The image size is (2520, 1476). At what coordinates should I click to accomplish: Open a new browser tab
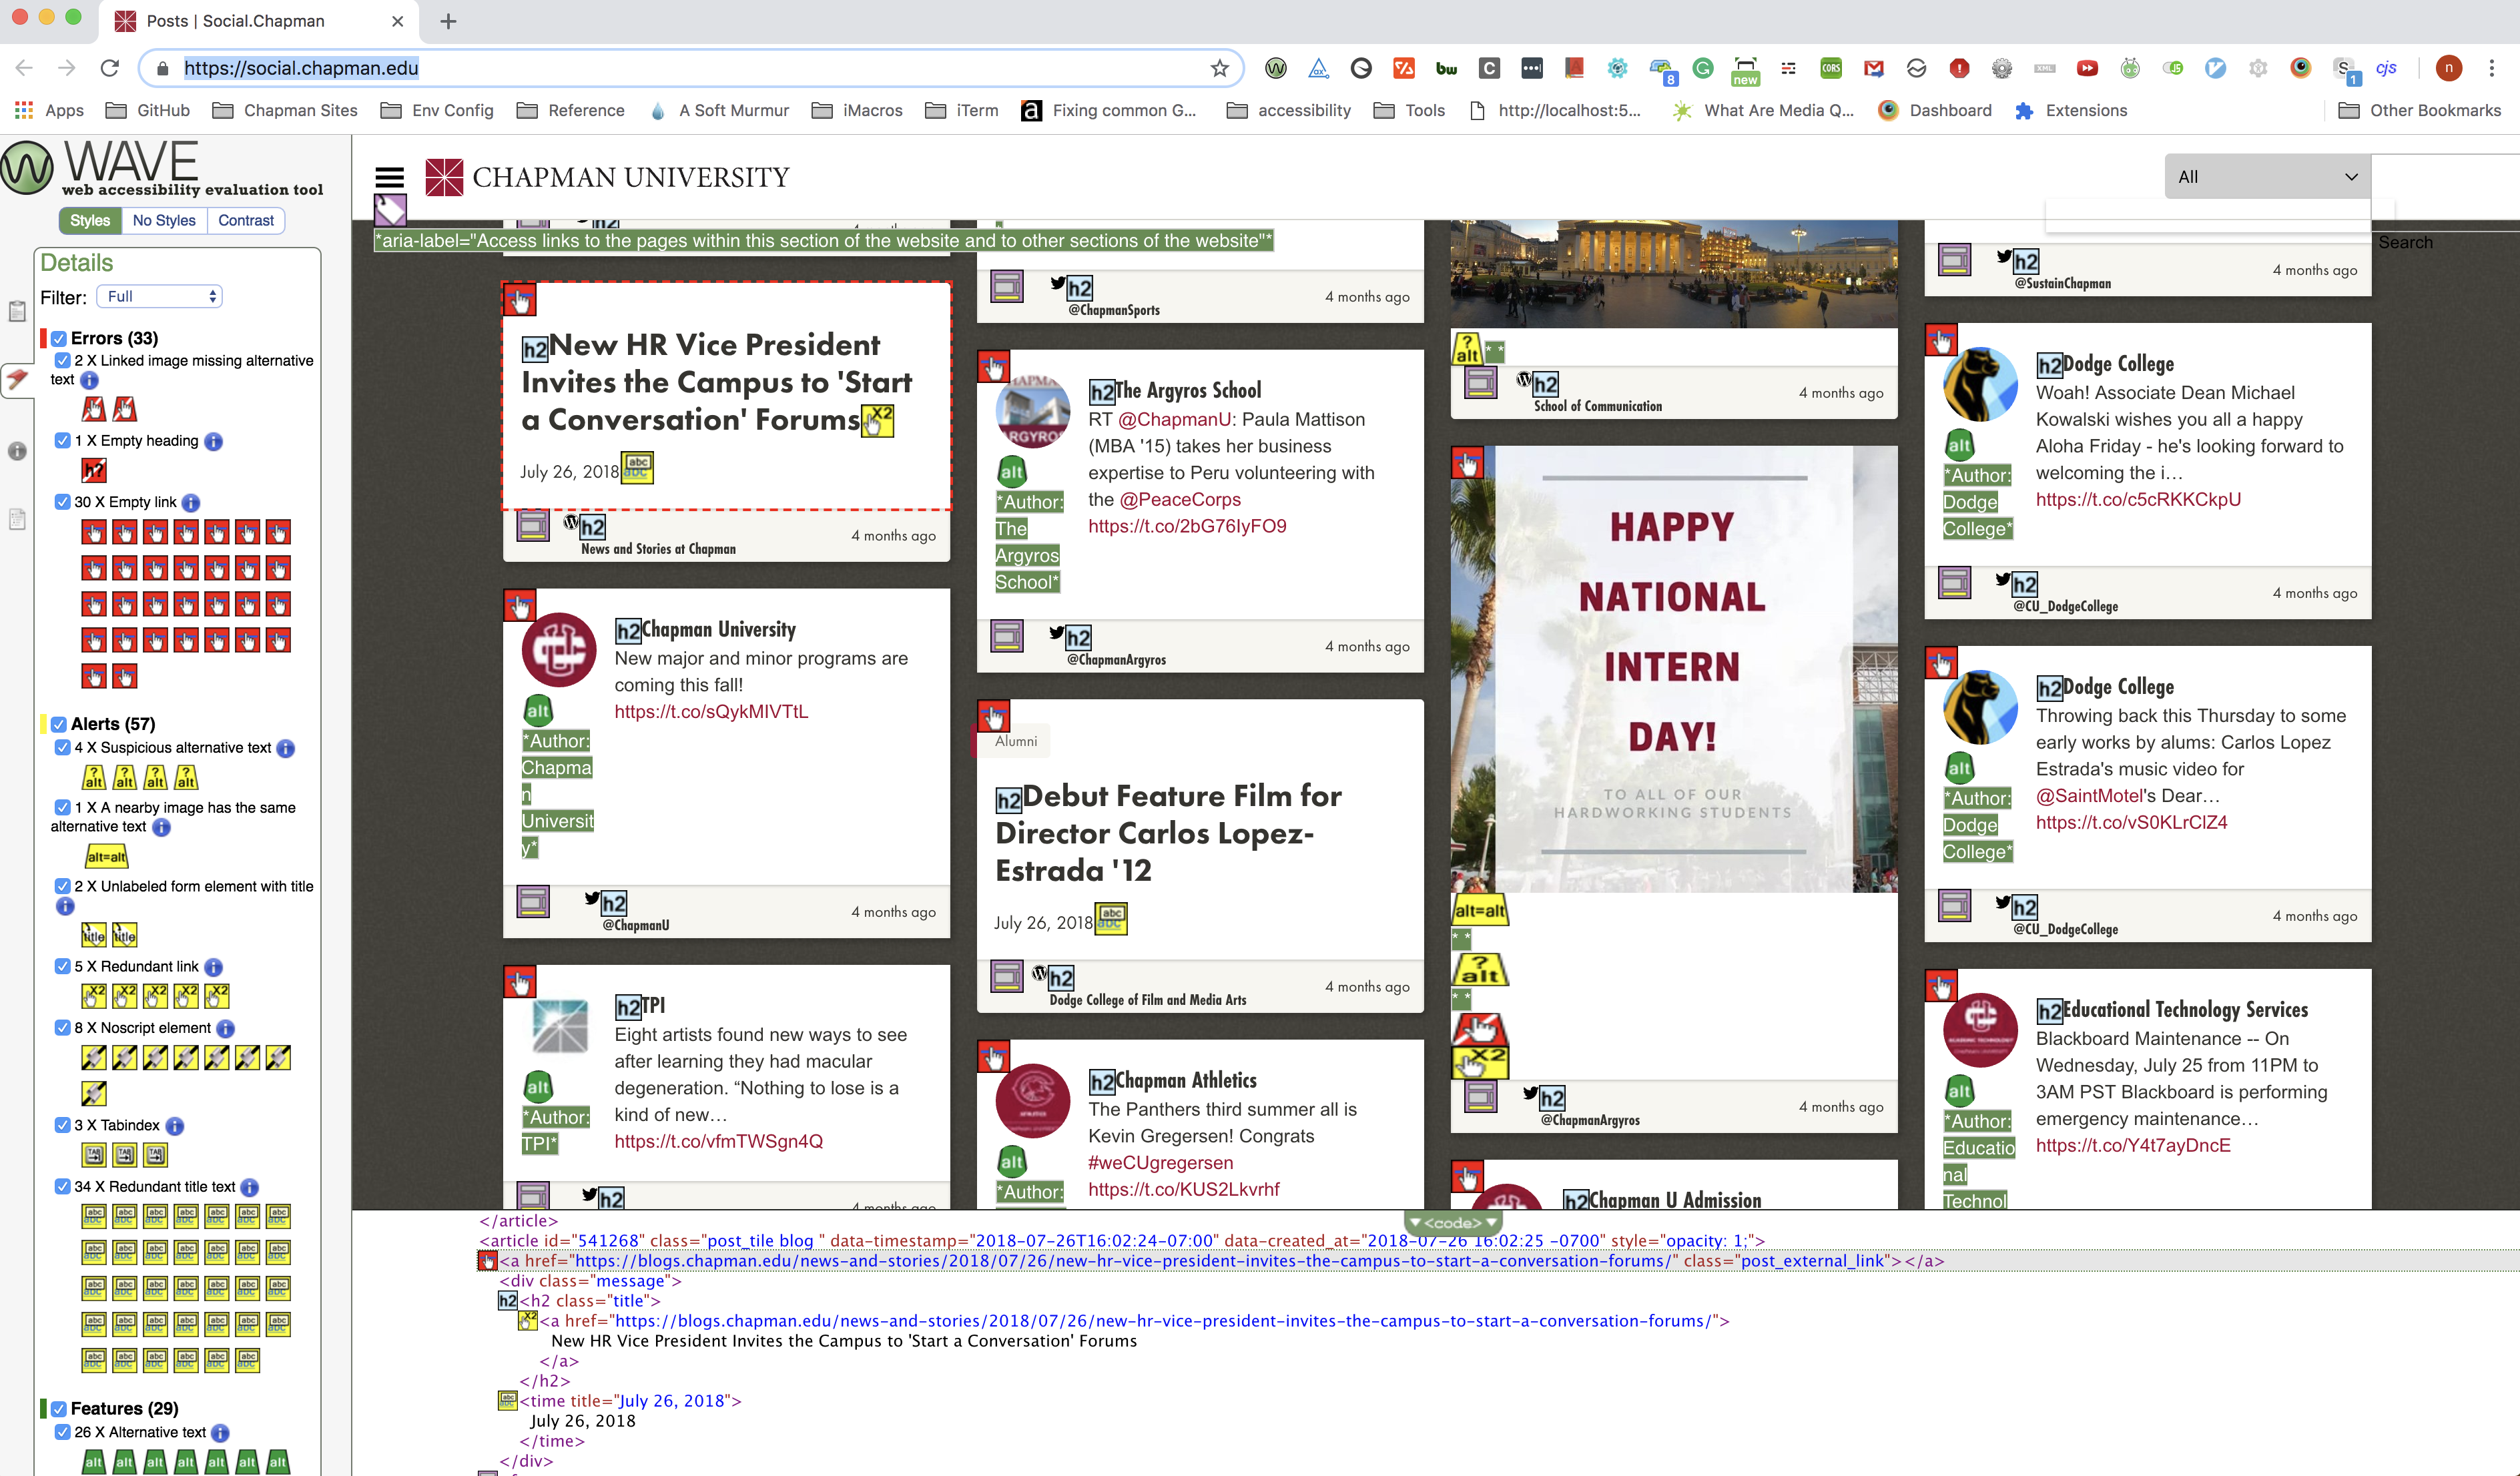coord(448,21)
